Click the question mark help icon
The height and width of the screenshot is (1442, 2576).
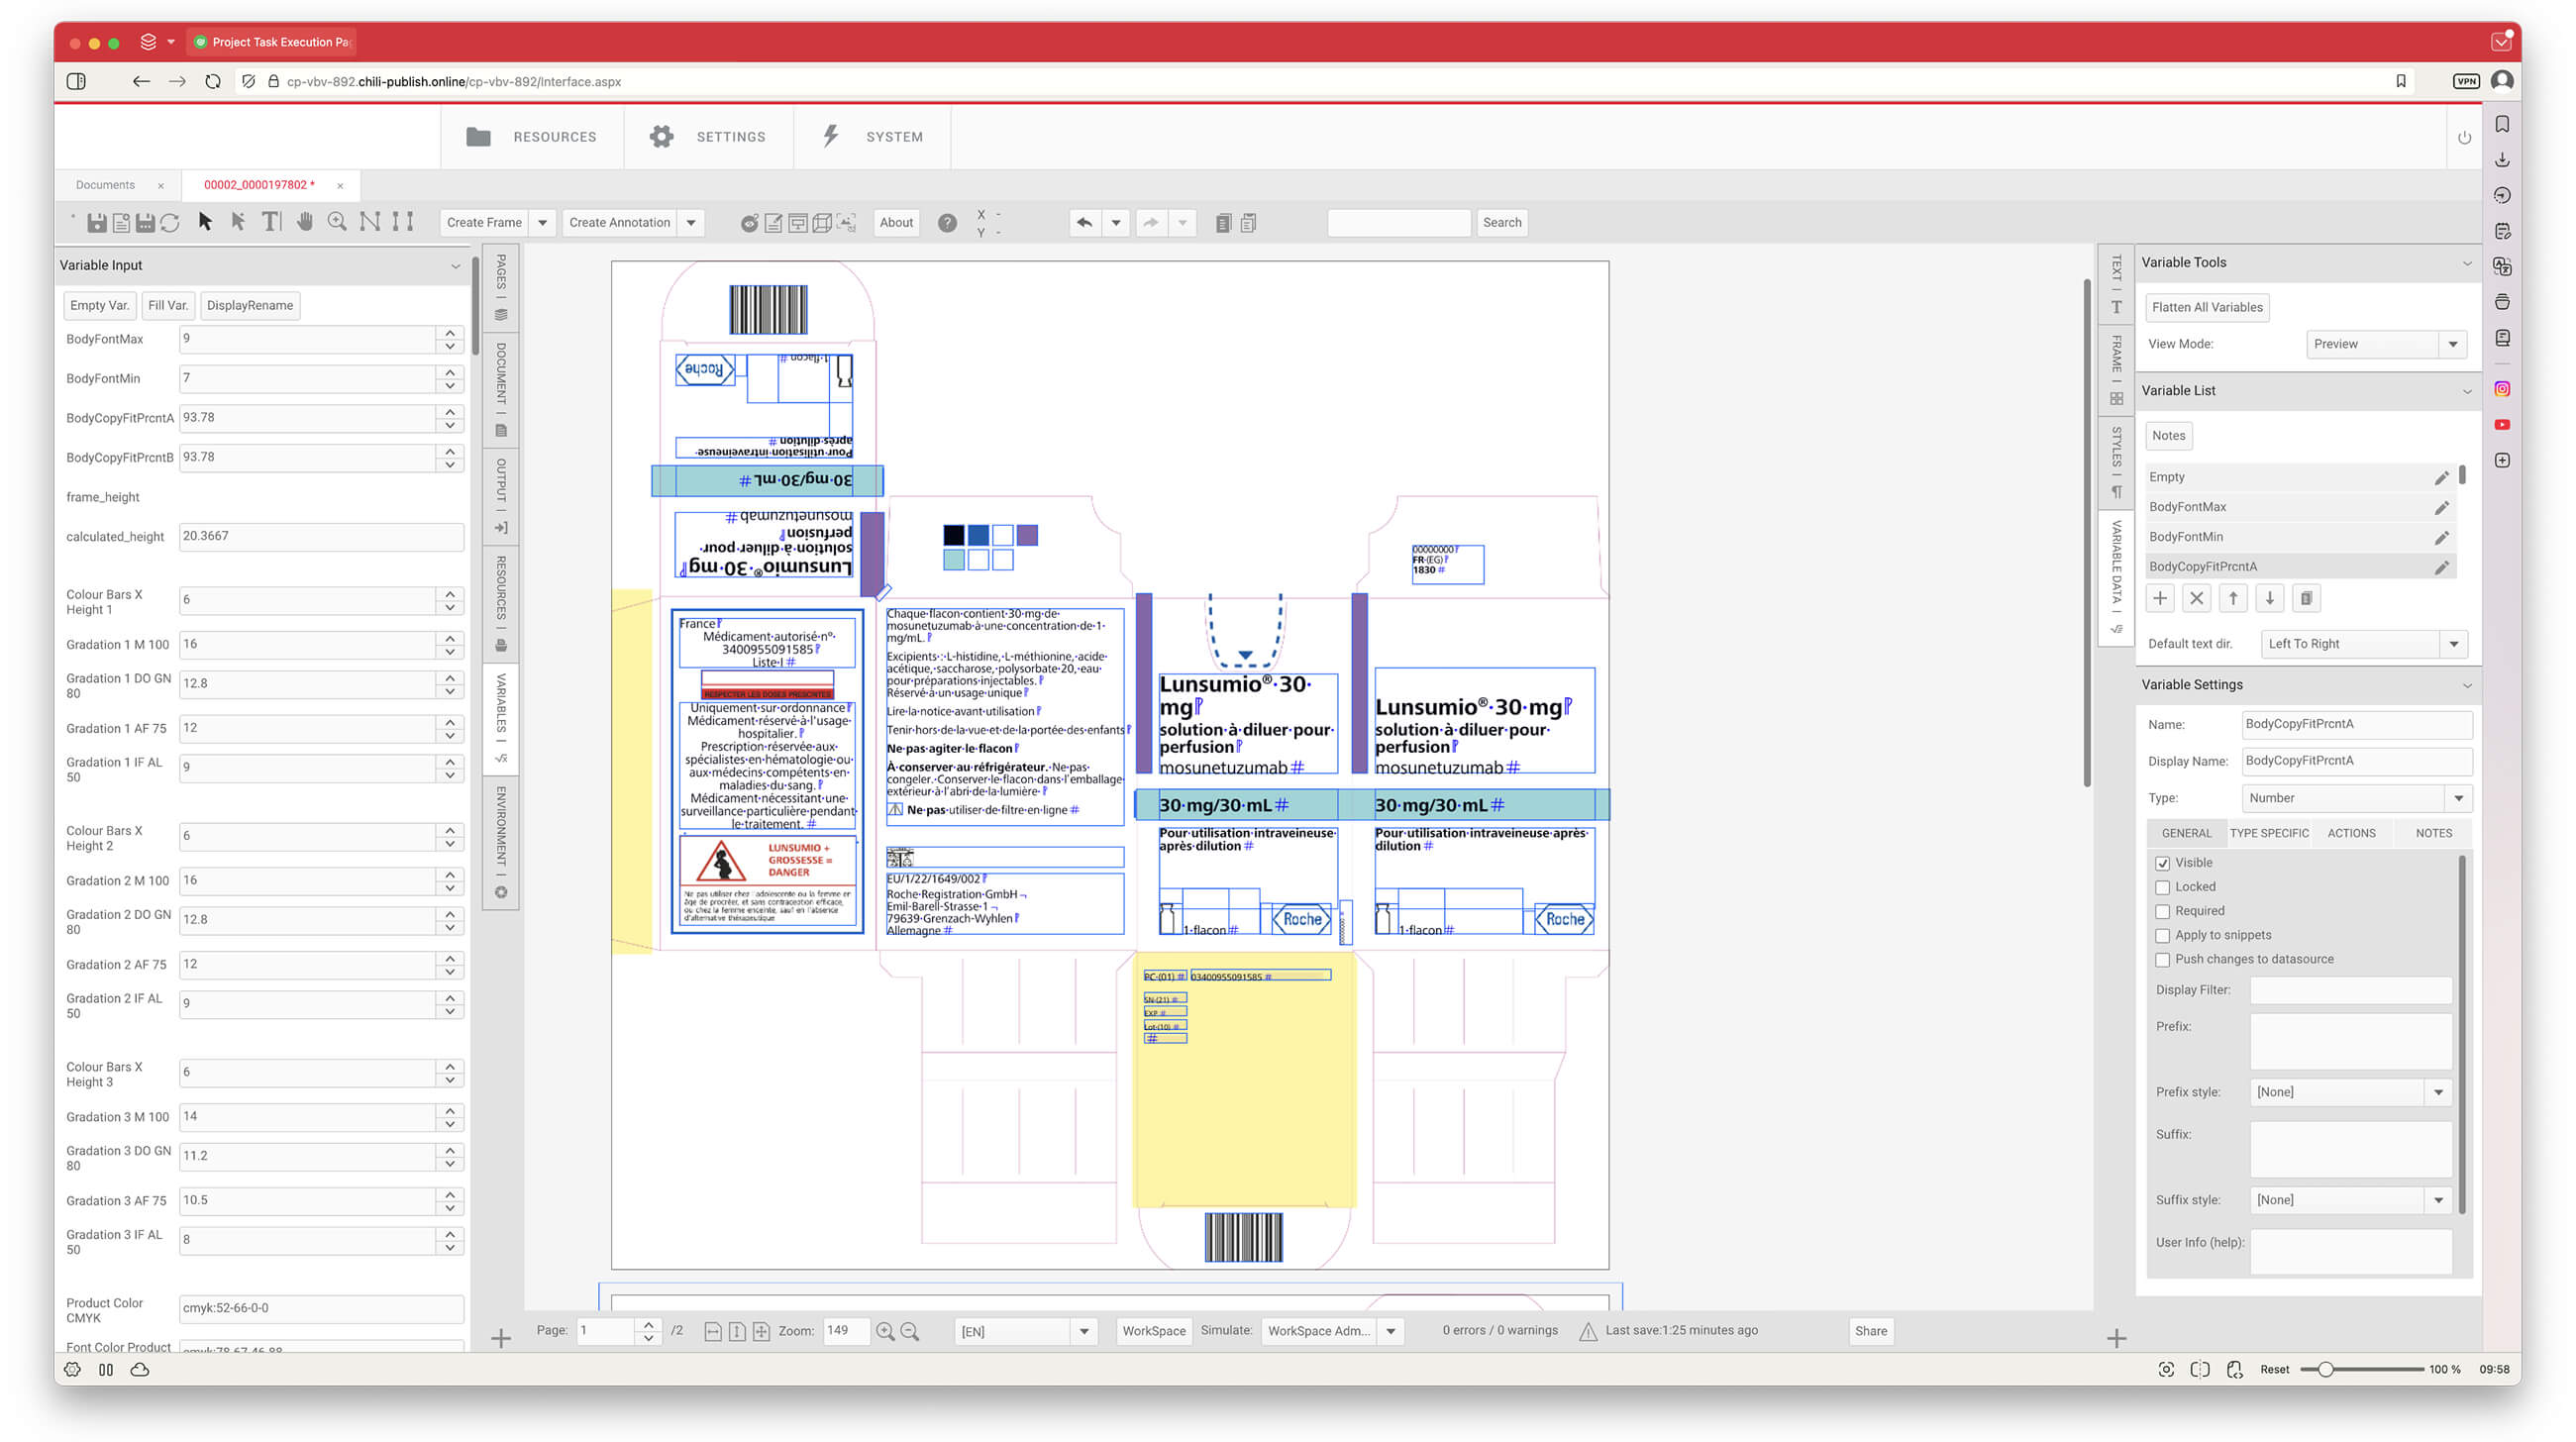pyautogui.click(x=946, y=223)
